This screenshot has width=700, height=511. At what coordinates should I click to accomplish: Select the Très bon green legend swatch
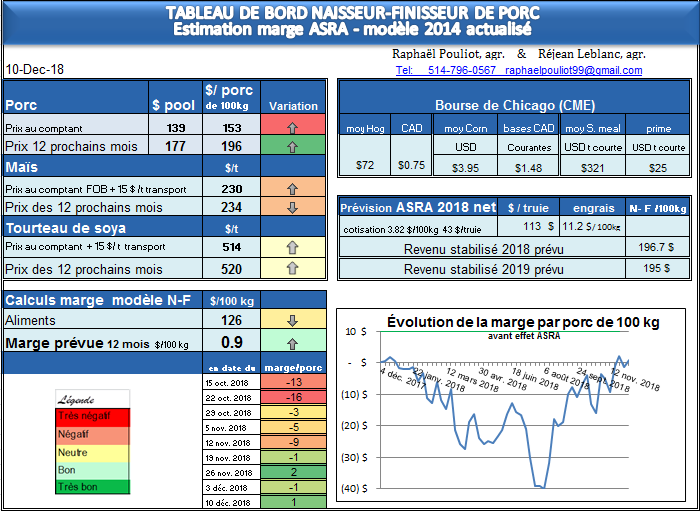91,487
